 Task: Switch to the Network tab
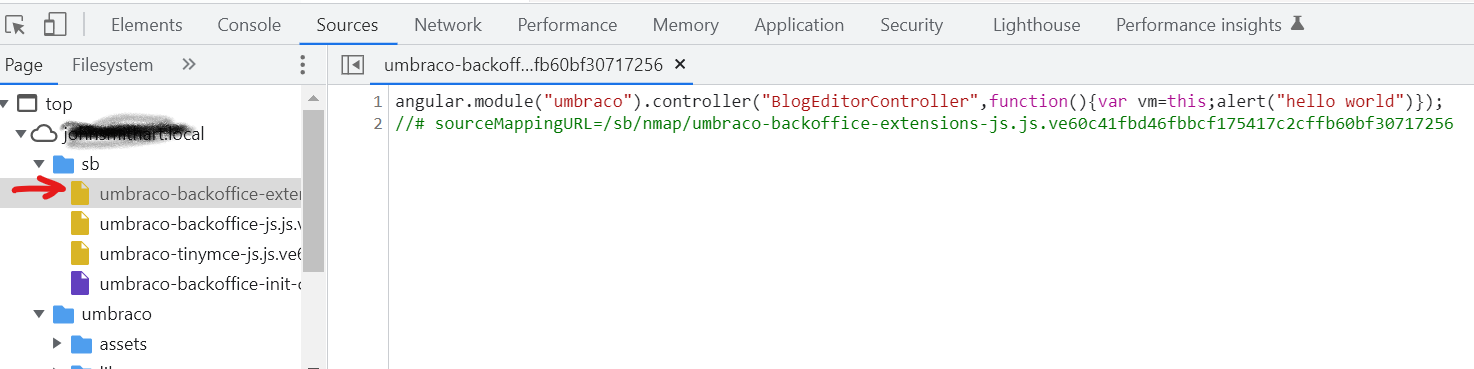[x=448, y=25]
